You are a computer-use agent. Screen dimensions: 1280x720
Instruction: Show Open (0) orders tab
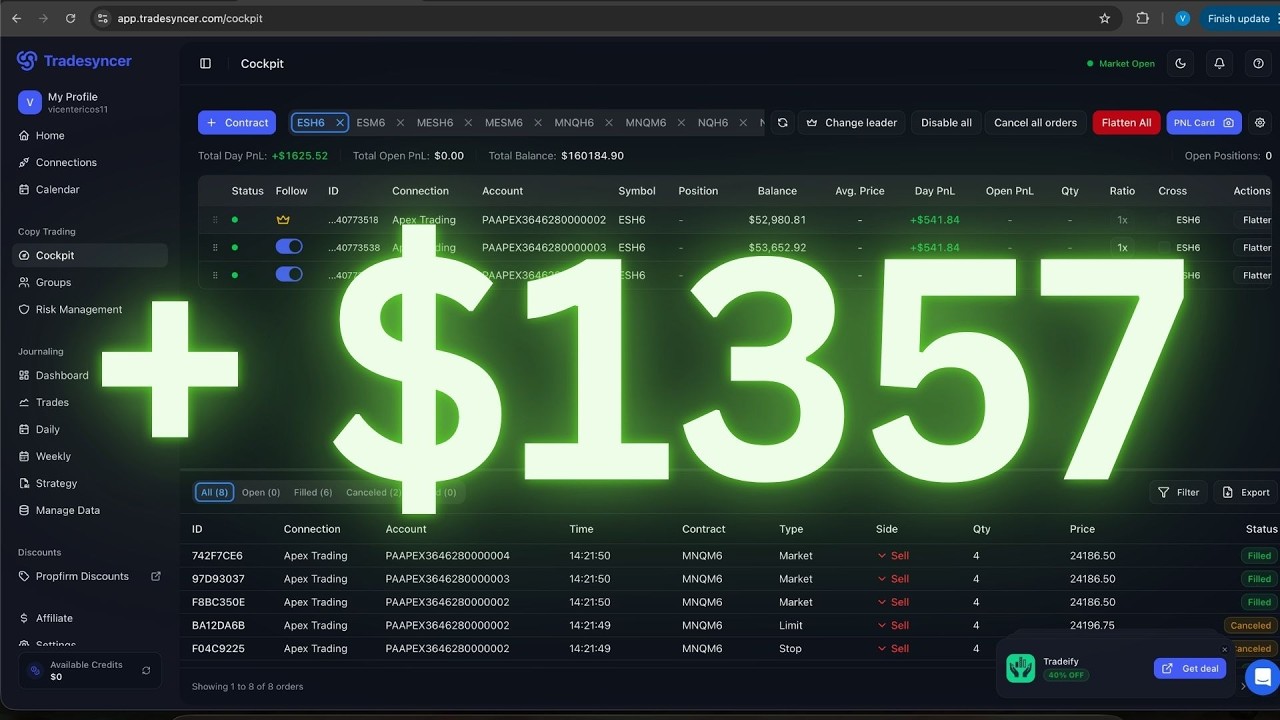click(x=261, y=493)
